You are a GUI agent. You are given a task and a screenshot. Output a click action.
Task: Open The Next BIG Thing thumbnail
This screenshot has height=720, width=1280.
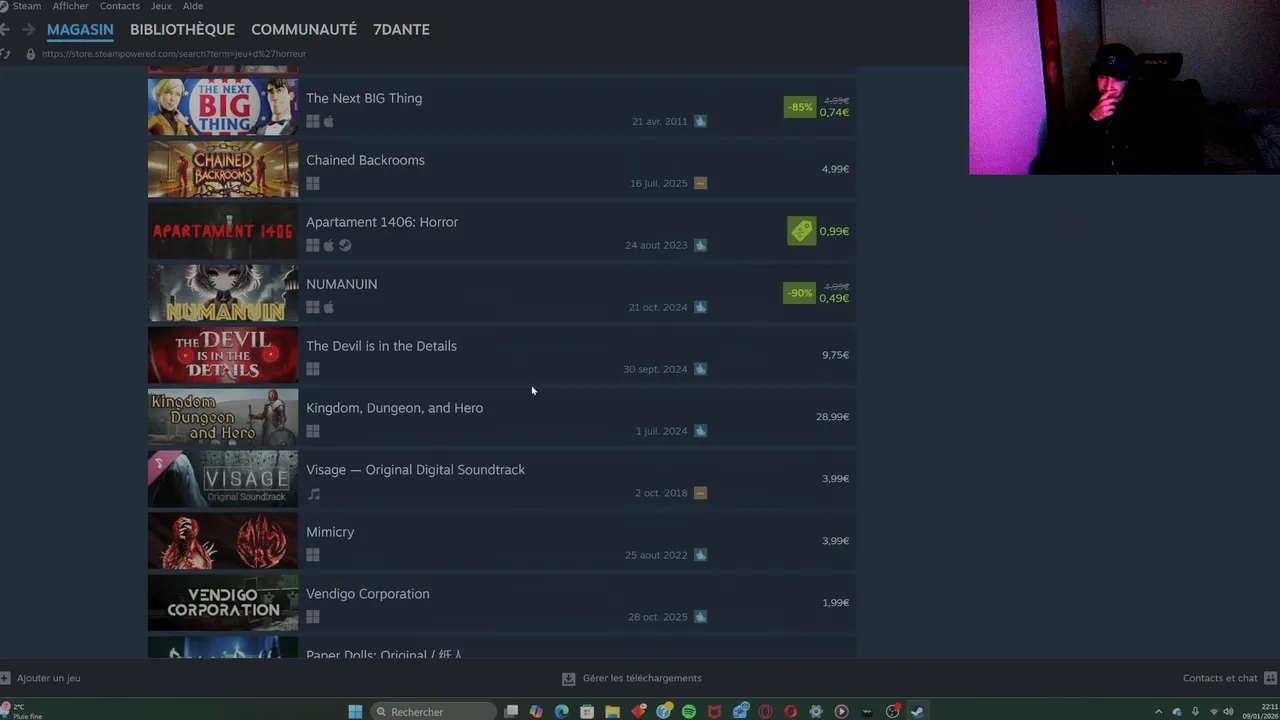tap(223, 107)
